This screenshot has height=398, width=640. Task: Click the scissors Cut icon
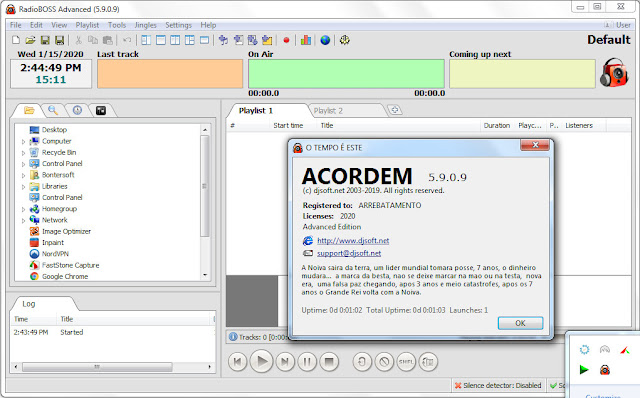tap(78, 40)
